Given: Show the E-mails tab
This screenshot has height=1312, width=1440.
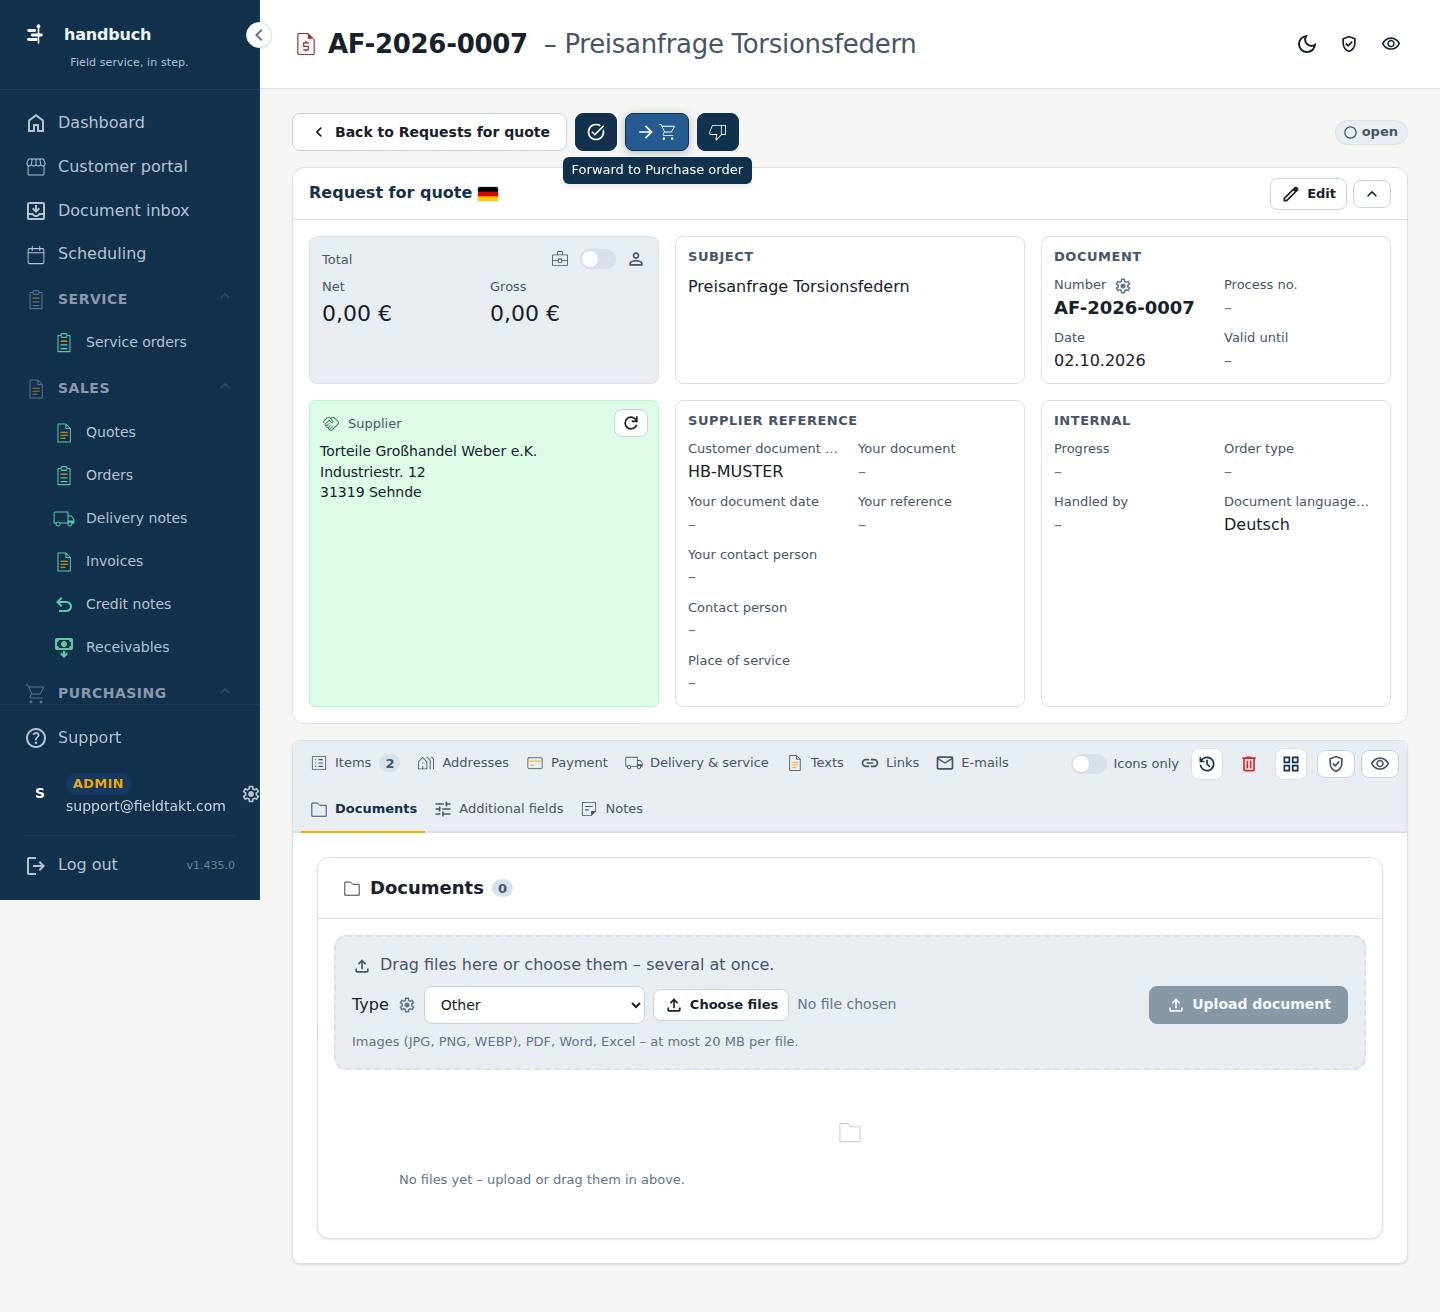Looking at the screenshot, I should 973,763.
